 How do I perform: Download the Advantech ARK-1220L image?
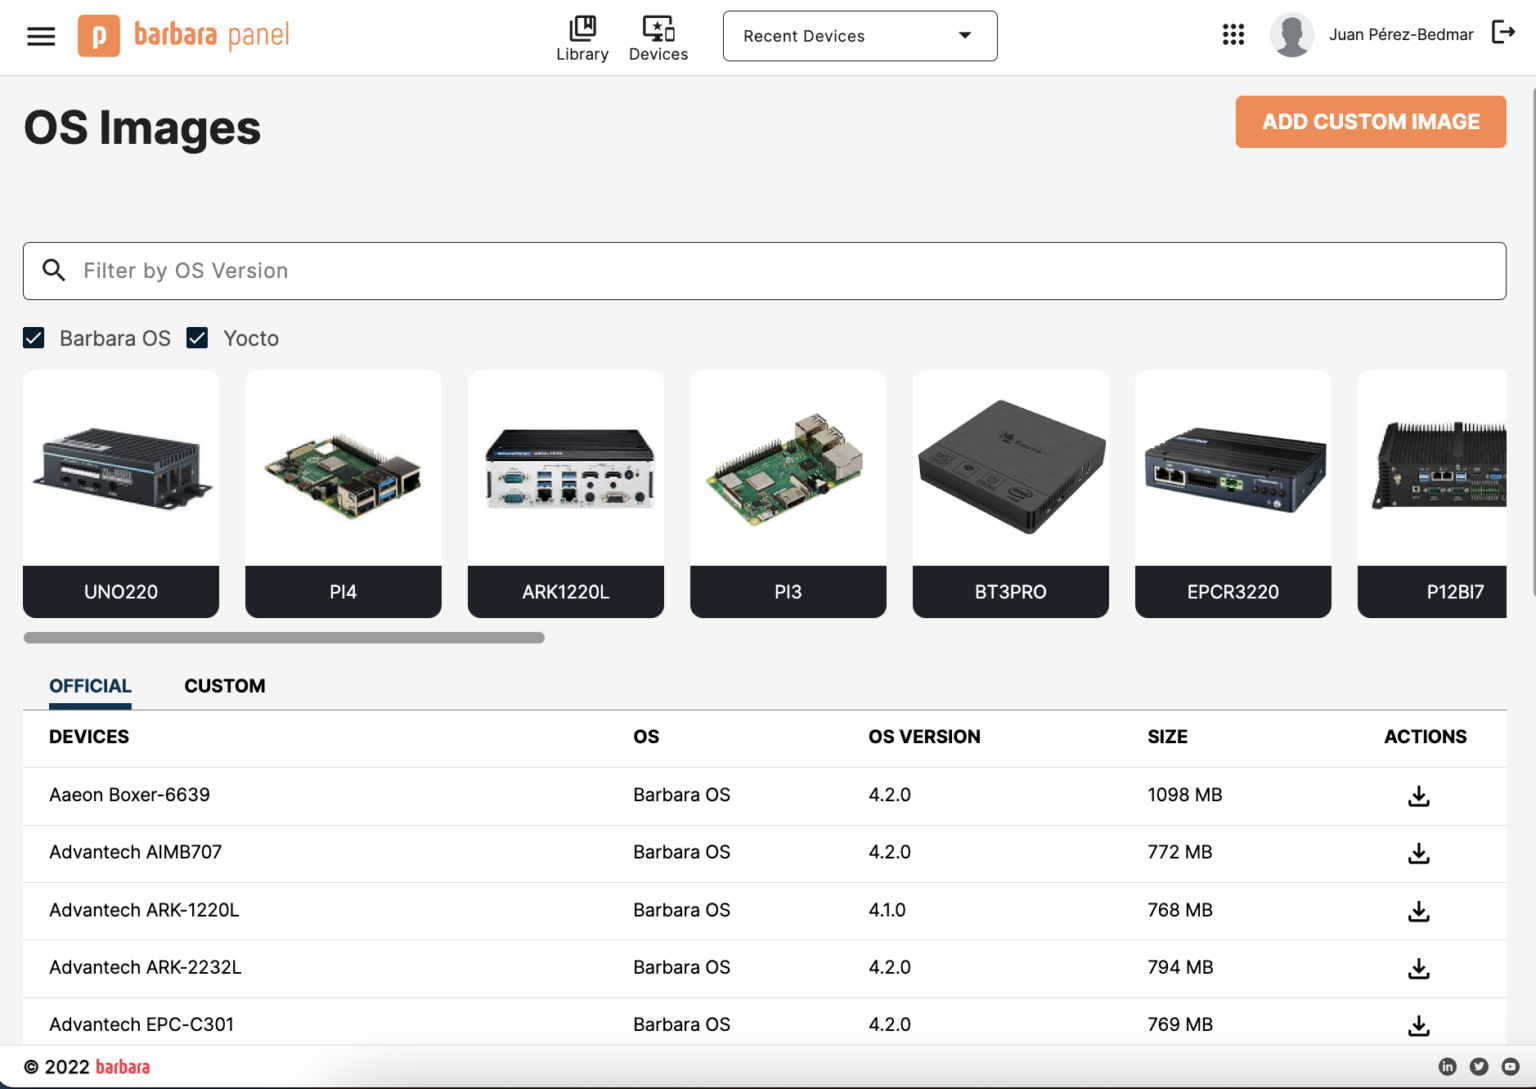pyautogui.click(x=1418, y=911)
